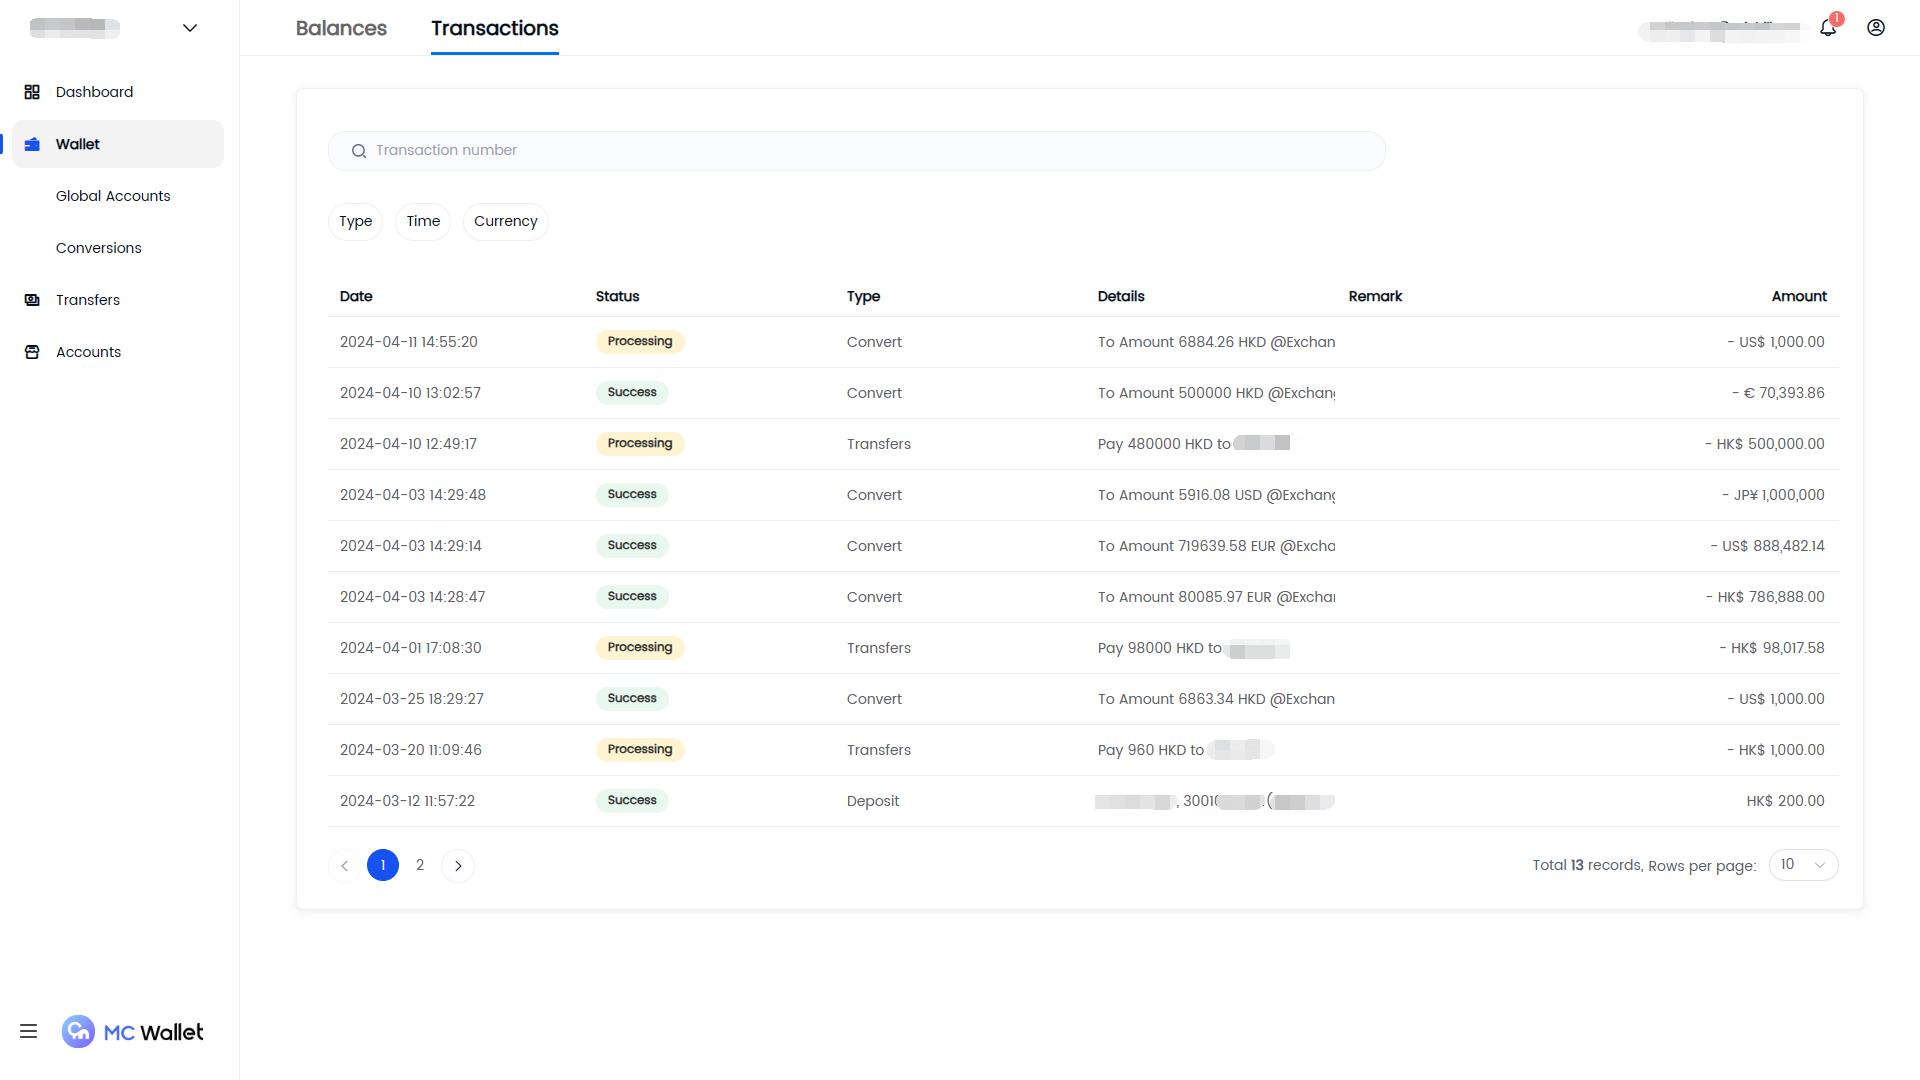This screenshot has height=1080, width=1920.
Task: Click the Dashboard grid icon
Action: [32, 92]
